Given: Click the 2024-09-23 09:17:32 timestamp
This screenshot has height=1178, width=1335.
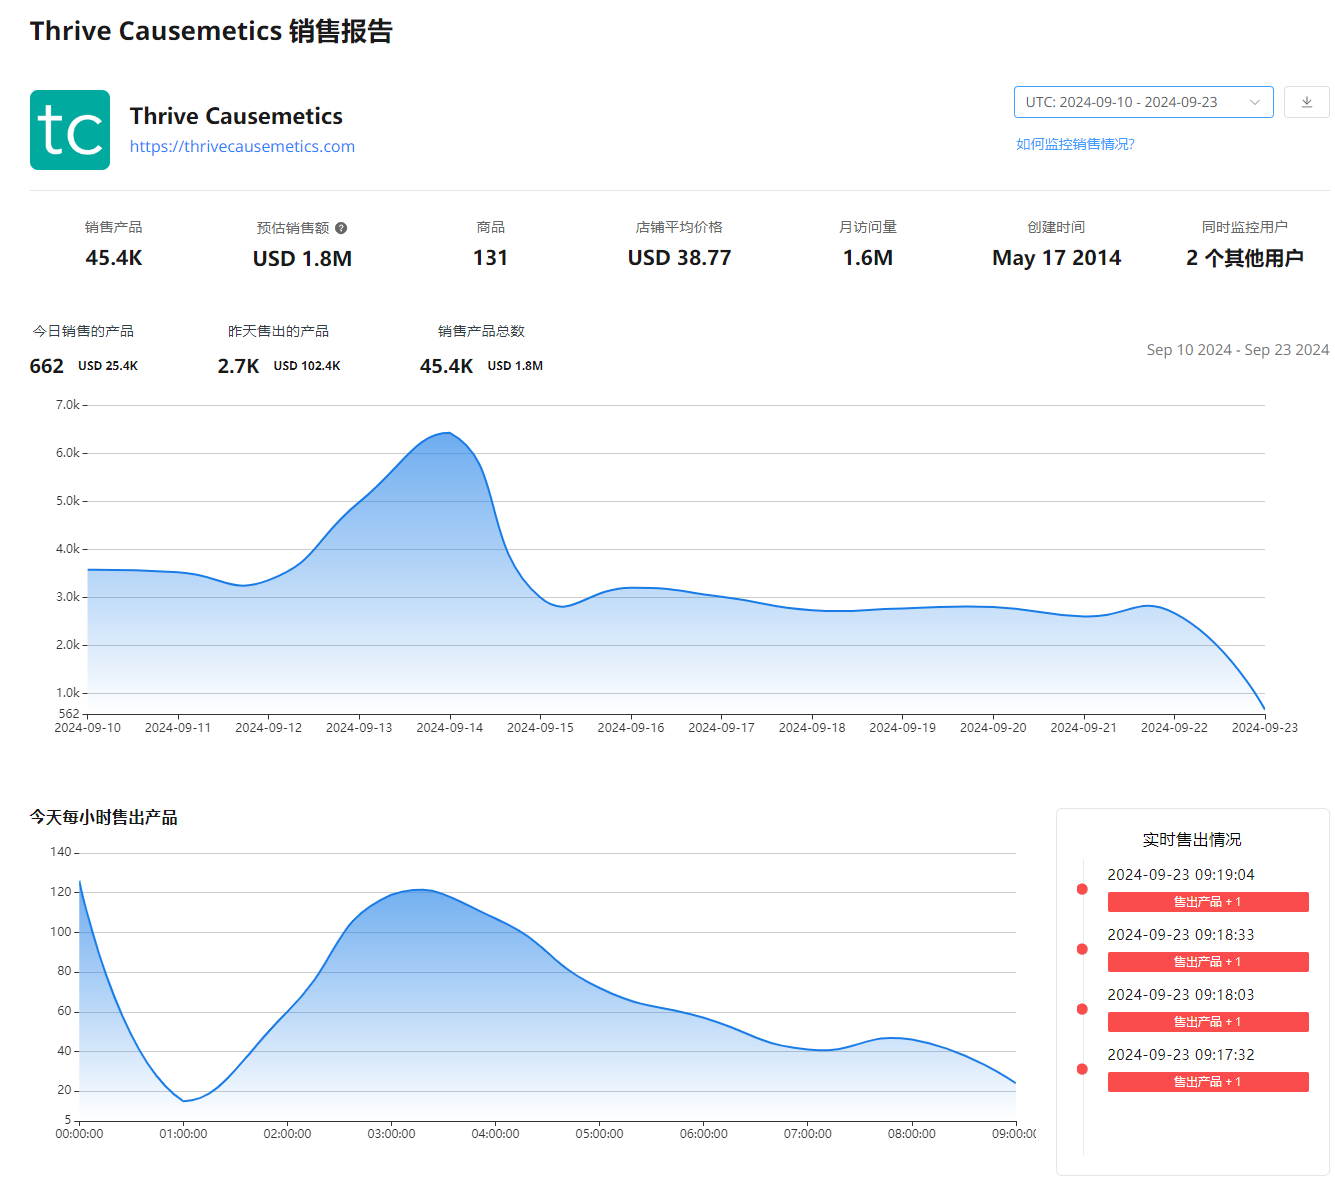Looking at the screenshot, I should [1180, 1055].
